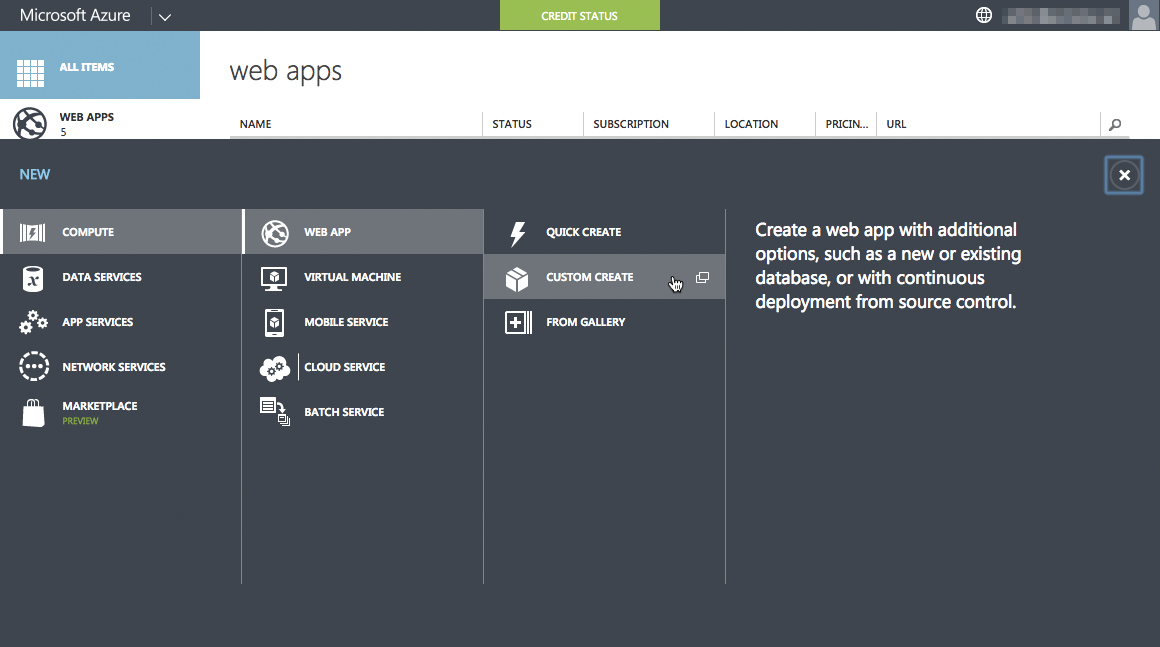Click the Data Services database icon
Viewport: 1160px width, 647px height.
[33, 278]
